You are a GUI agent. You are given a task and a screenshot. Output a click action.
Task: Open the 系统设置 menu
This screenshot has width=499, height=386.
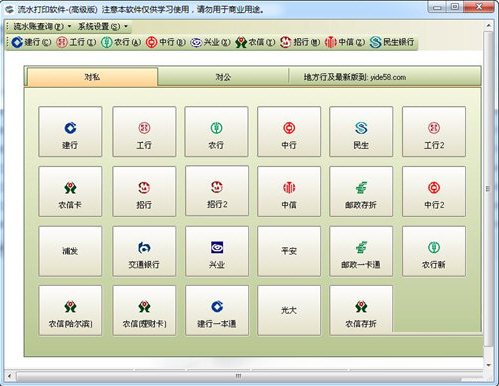[103, 26]
